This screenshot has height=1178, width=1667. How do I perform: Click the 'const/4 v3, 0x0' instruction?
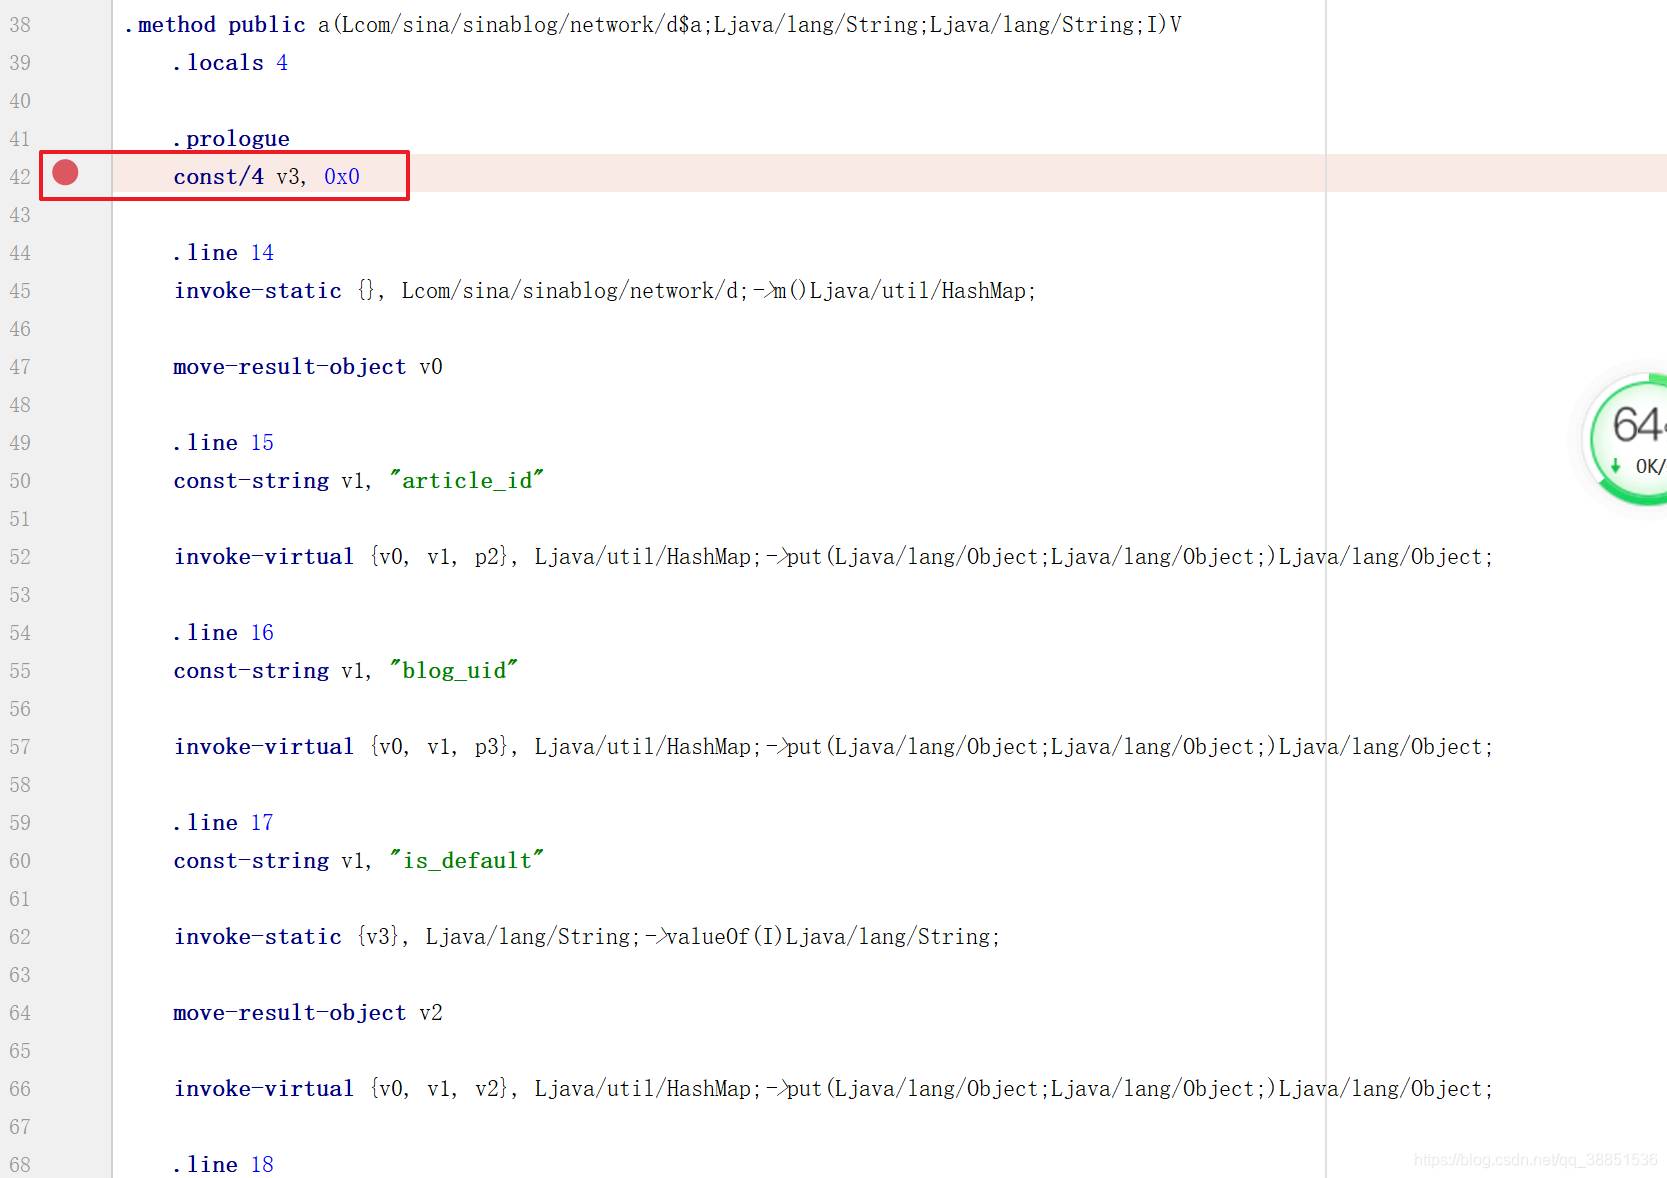(266, 177)
